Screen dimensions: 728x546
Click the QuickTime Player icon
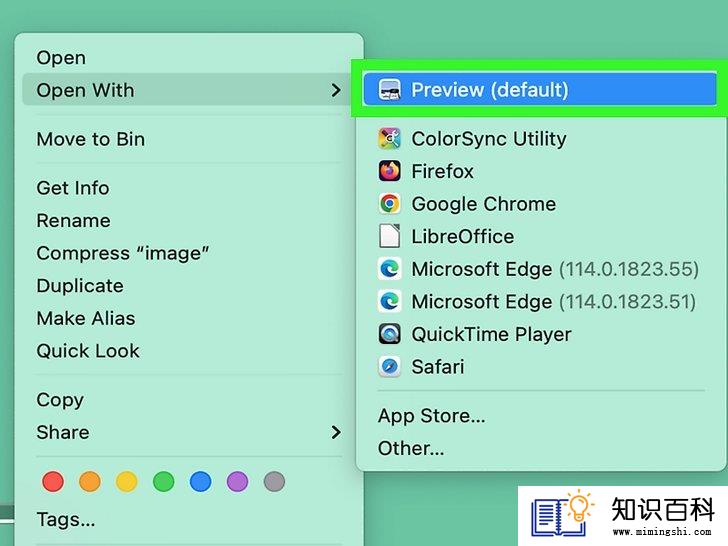tap(390, 334)
